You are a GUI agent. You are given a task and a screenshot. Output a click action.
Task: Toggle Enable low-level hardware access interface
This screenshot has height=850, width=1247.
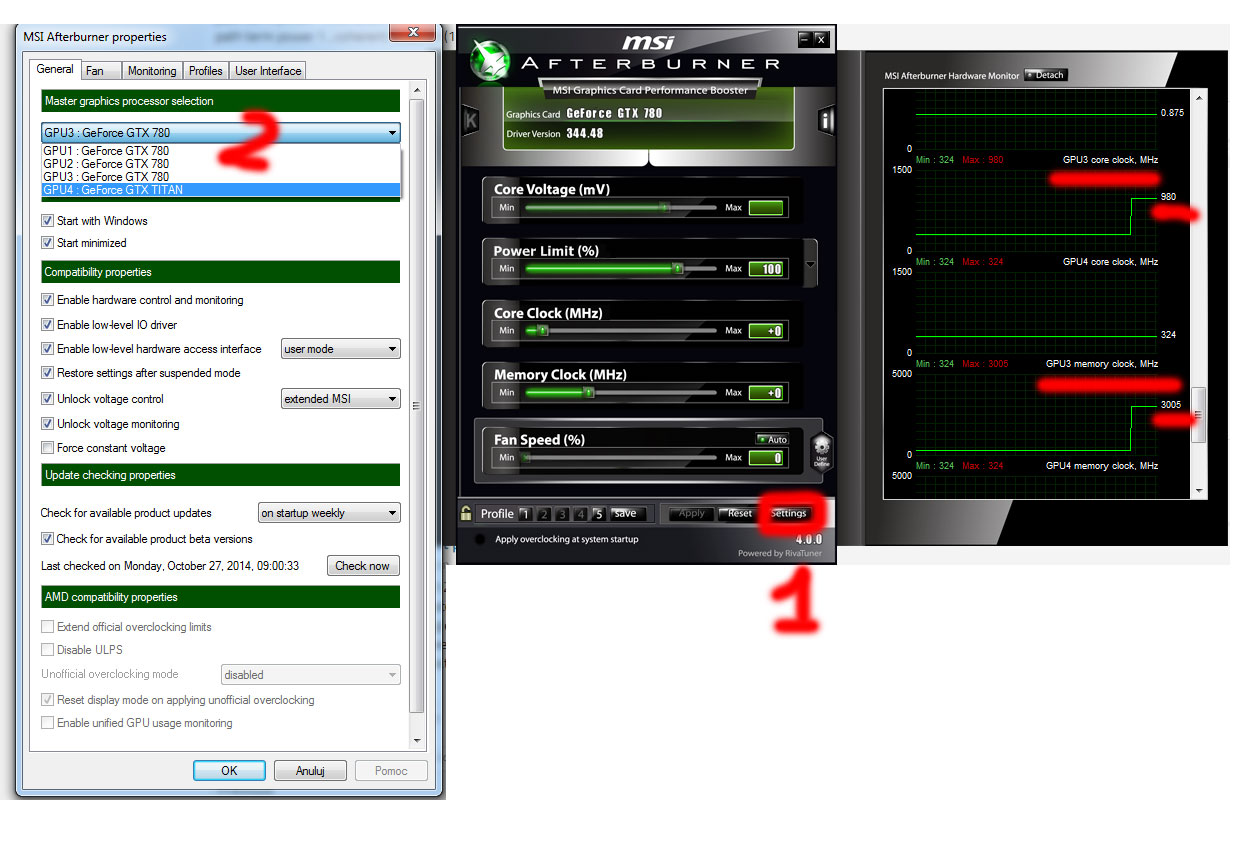[x=47, y=348]
